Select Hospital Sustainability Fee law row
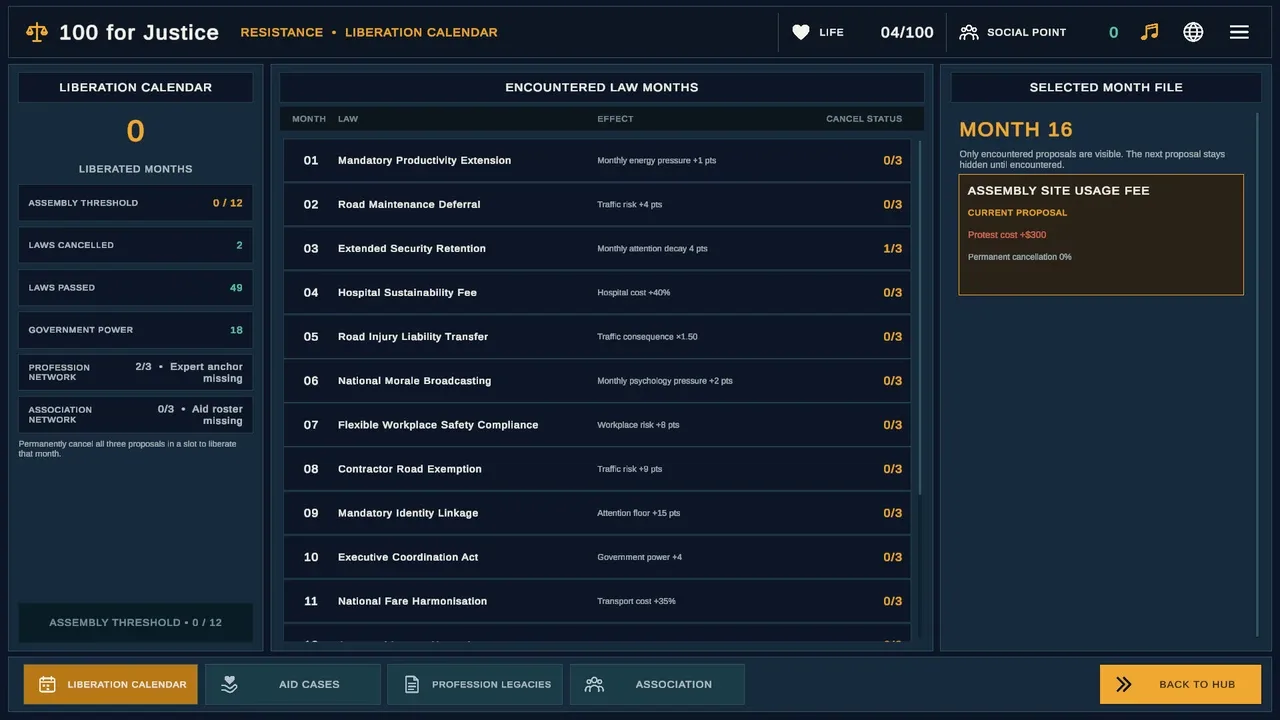Image resolution: width=1280 pixels, height=720 pixels. tap(597, 292)
